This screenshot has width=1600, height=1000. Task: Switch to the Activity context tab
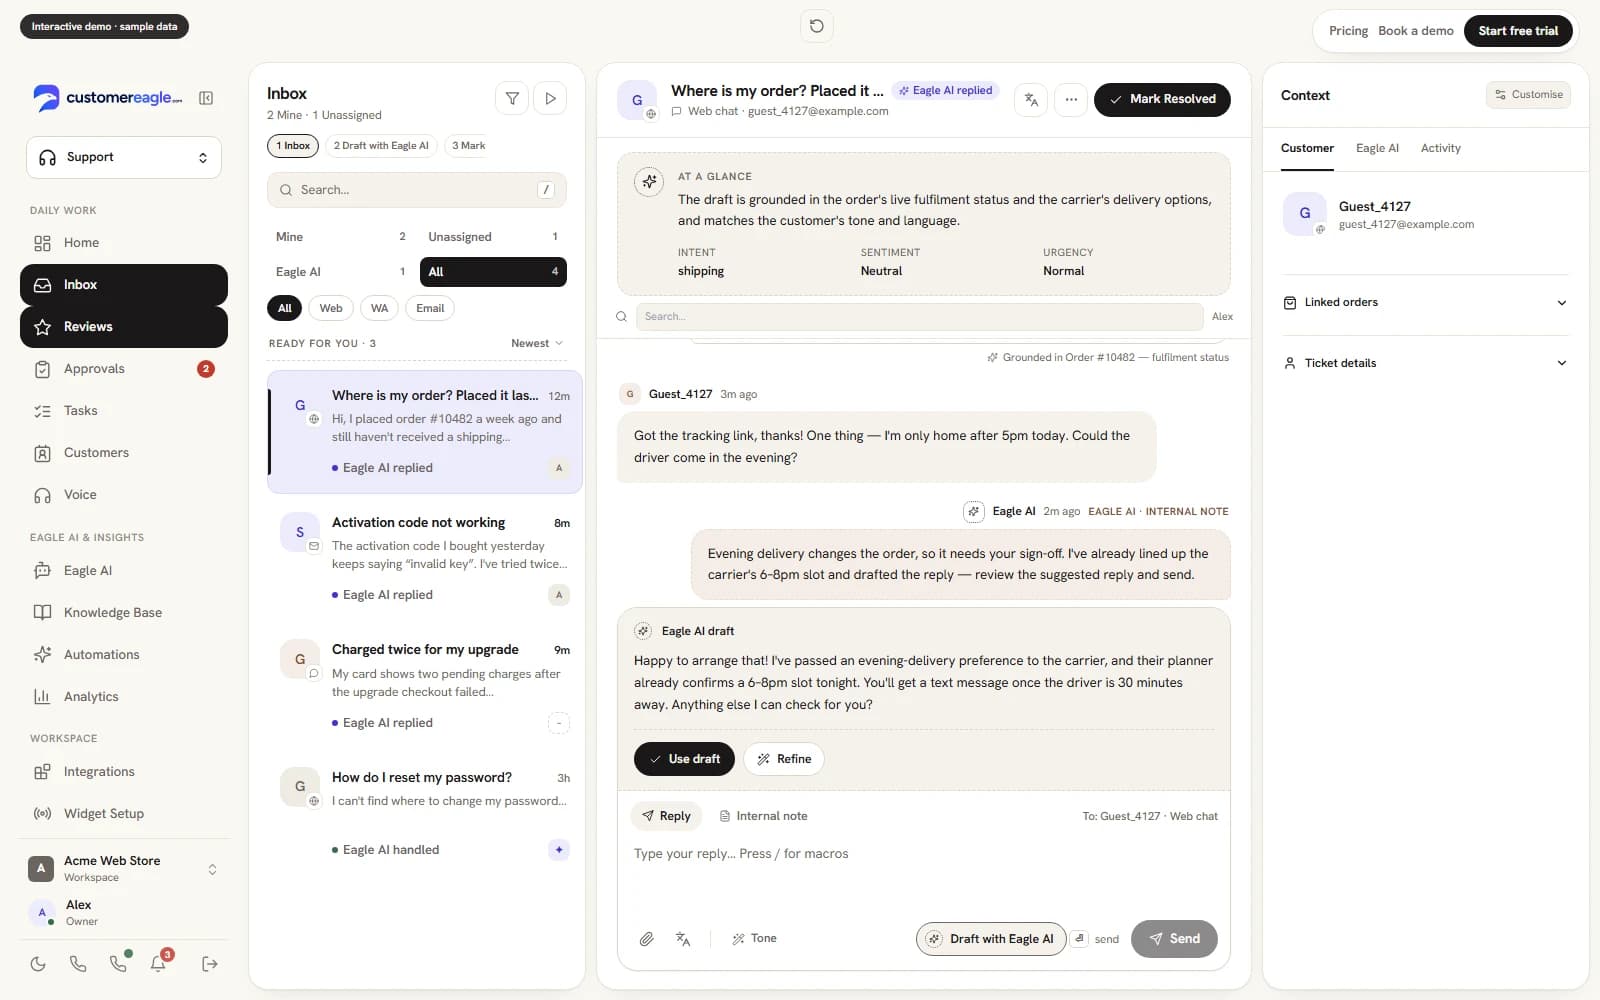point(1440,148)
